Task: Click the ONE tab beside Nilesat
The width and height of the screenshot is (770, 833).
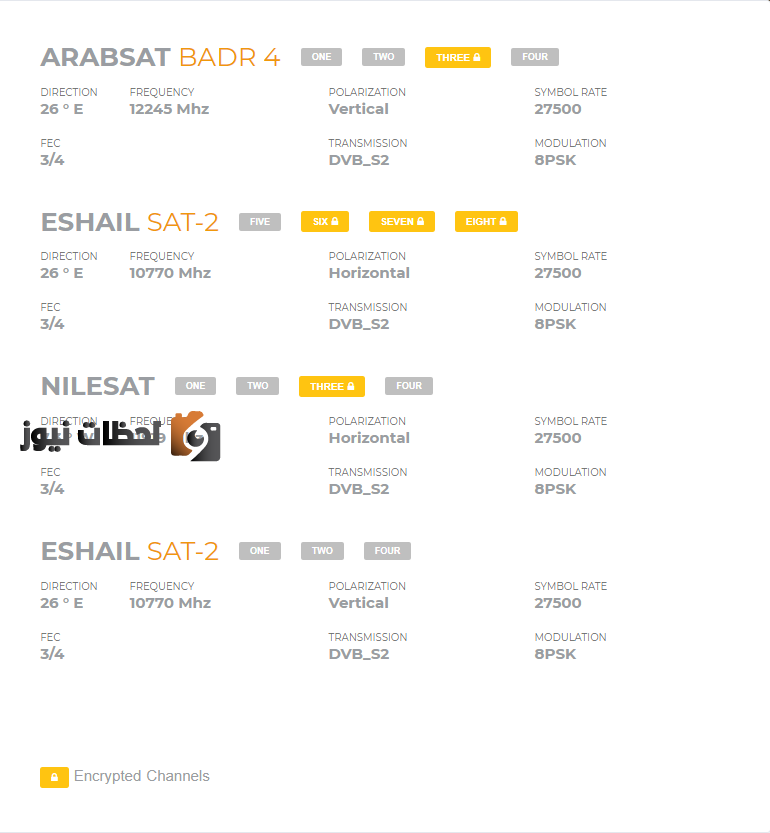Action: coord(195,386)
